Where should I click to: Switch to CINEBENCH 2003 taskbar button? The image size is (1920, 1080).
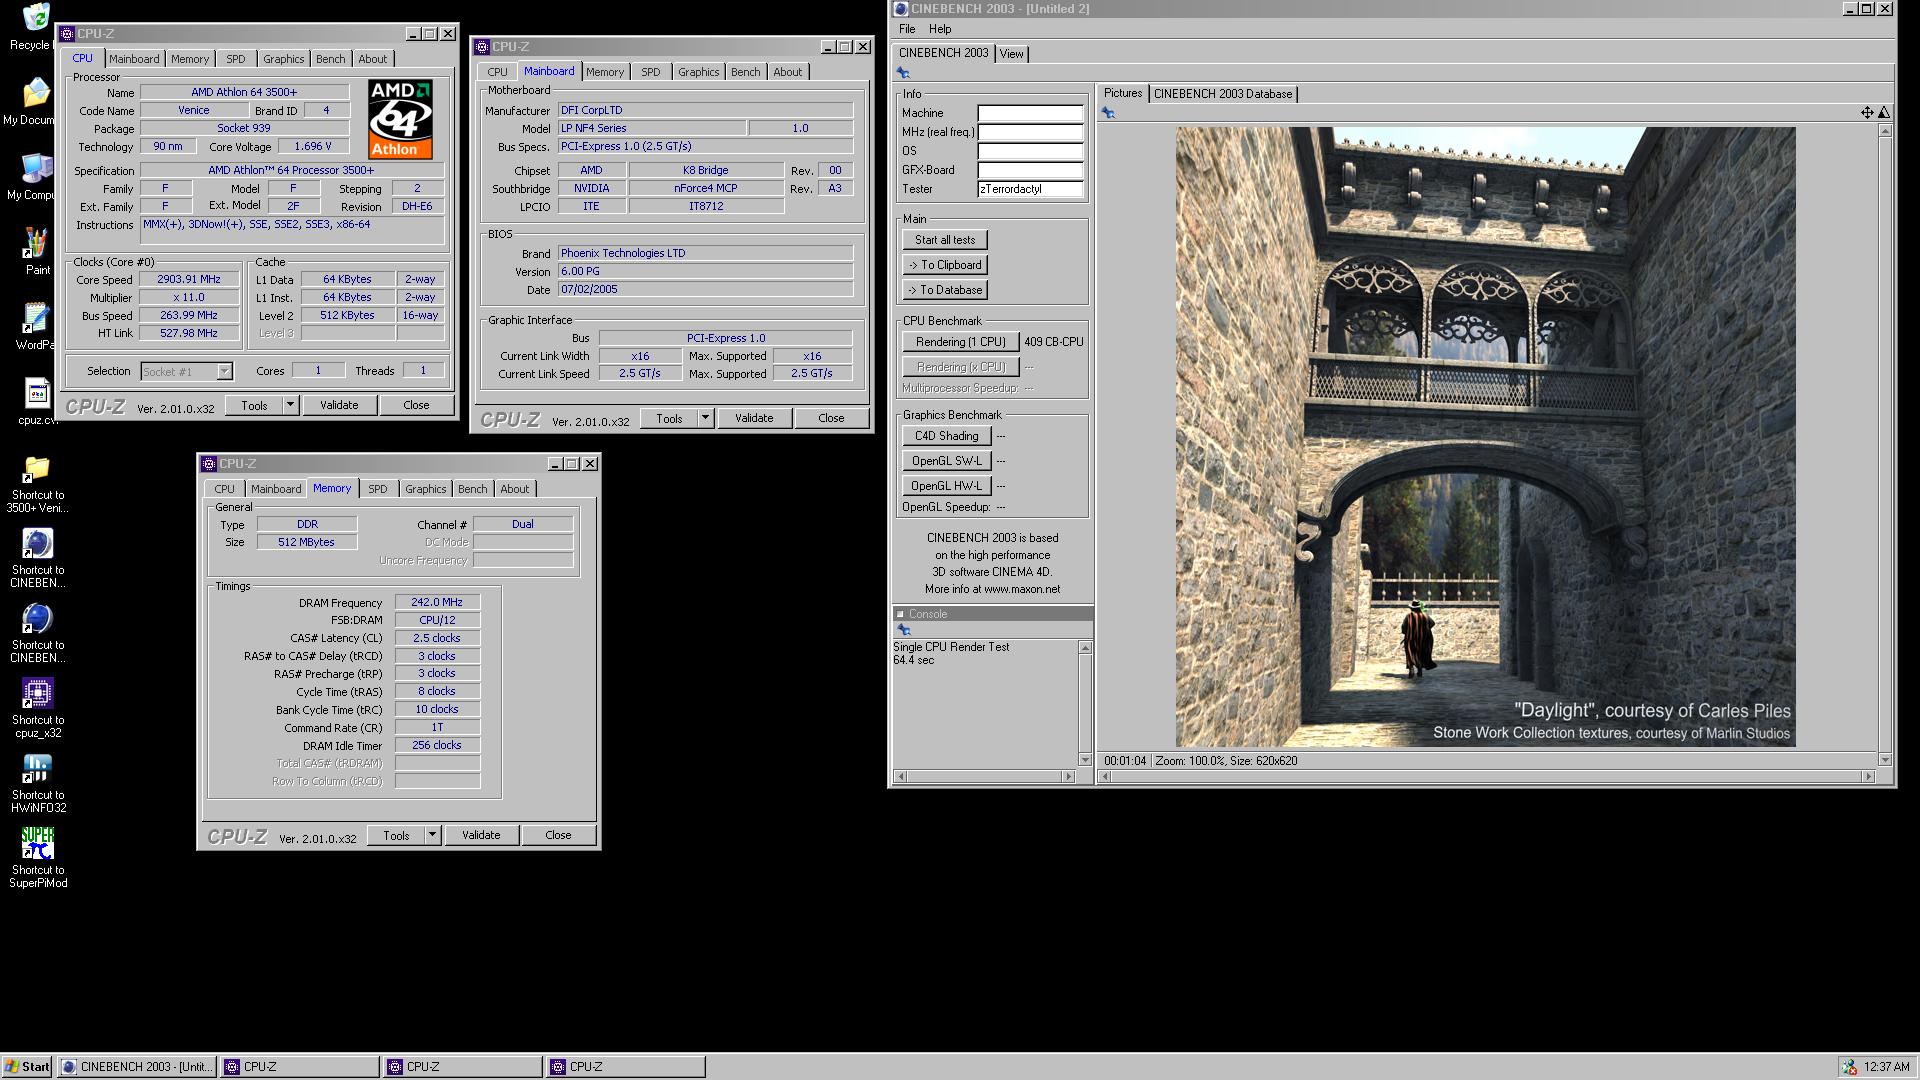tap(137, 1067)
